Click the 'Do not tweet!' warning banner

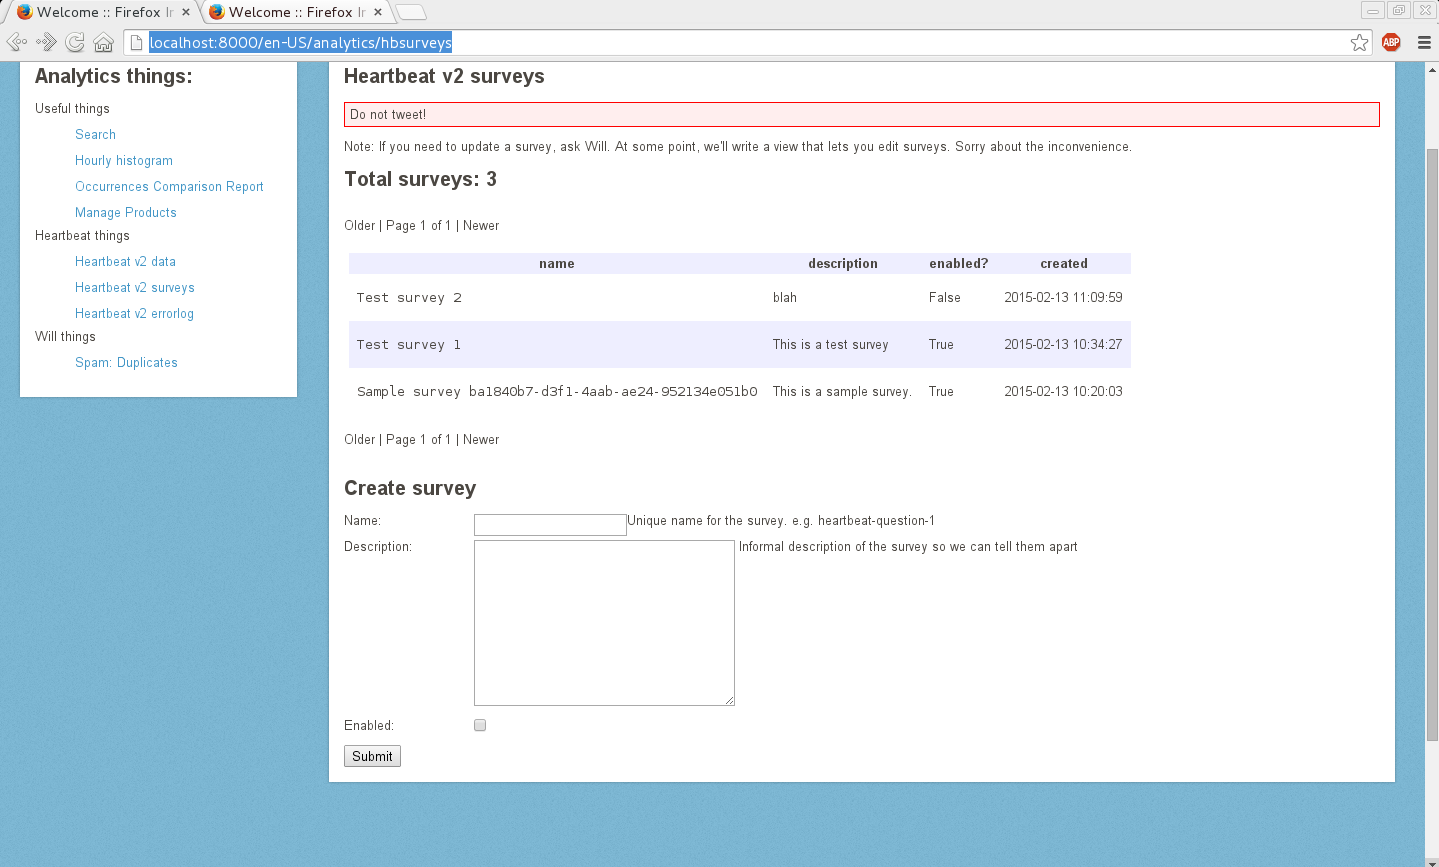(x=862, y=115)
